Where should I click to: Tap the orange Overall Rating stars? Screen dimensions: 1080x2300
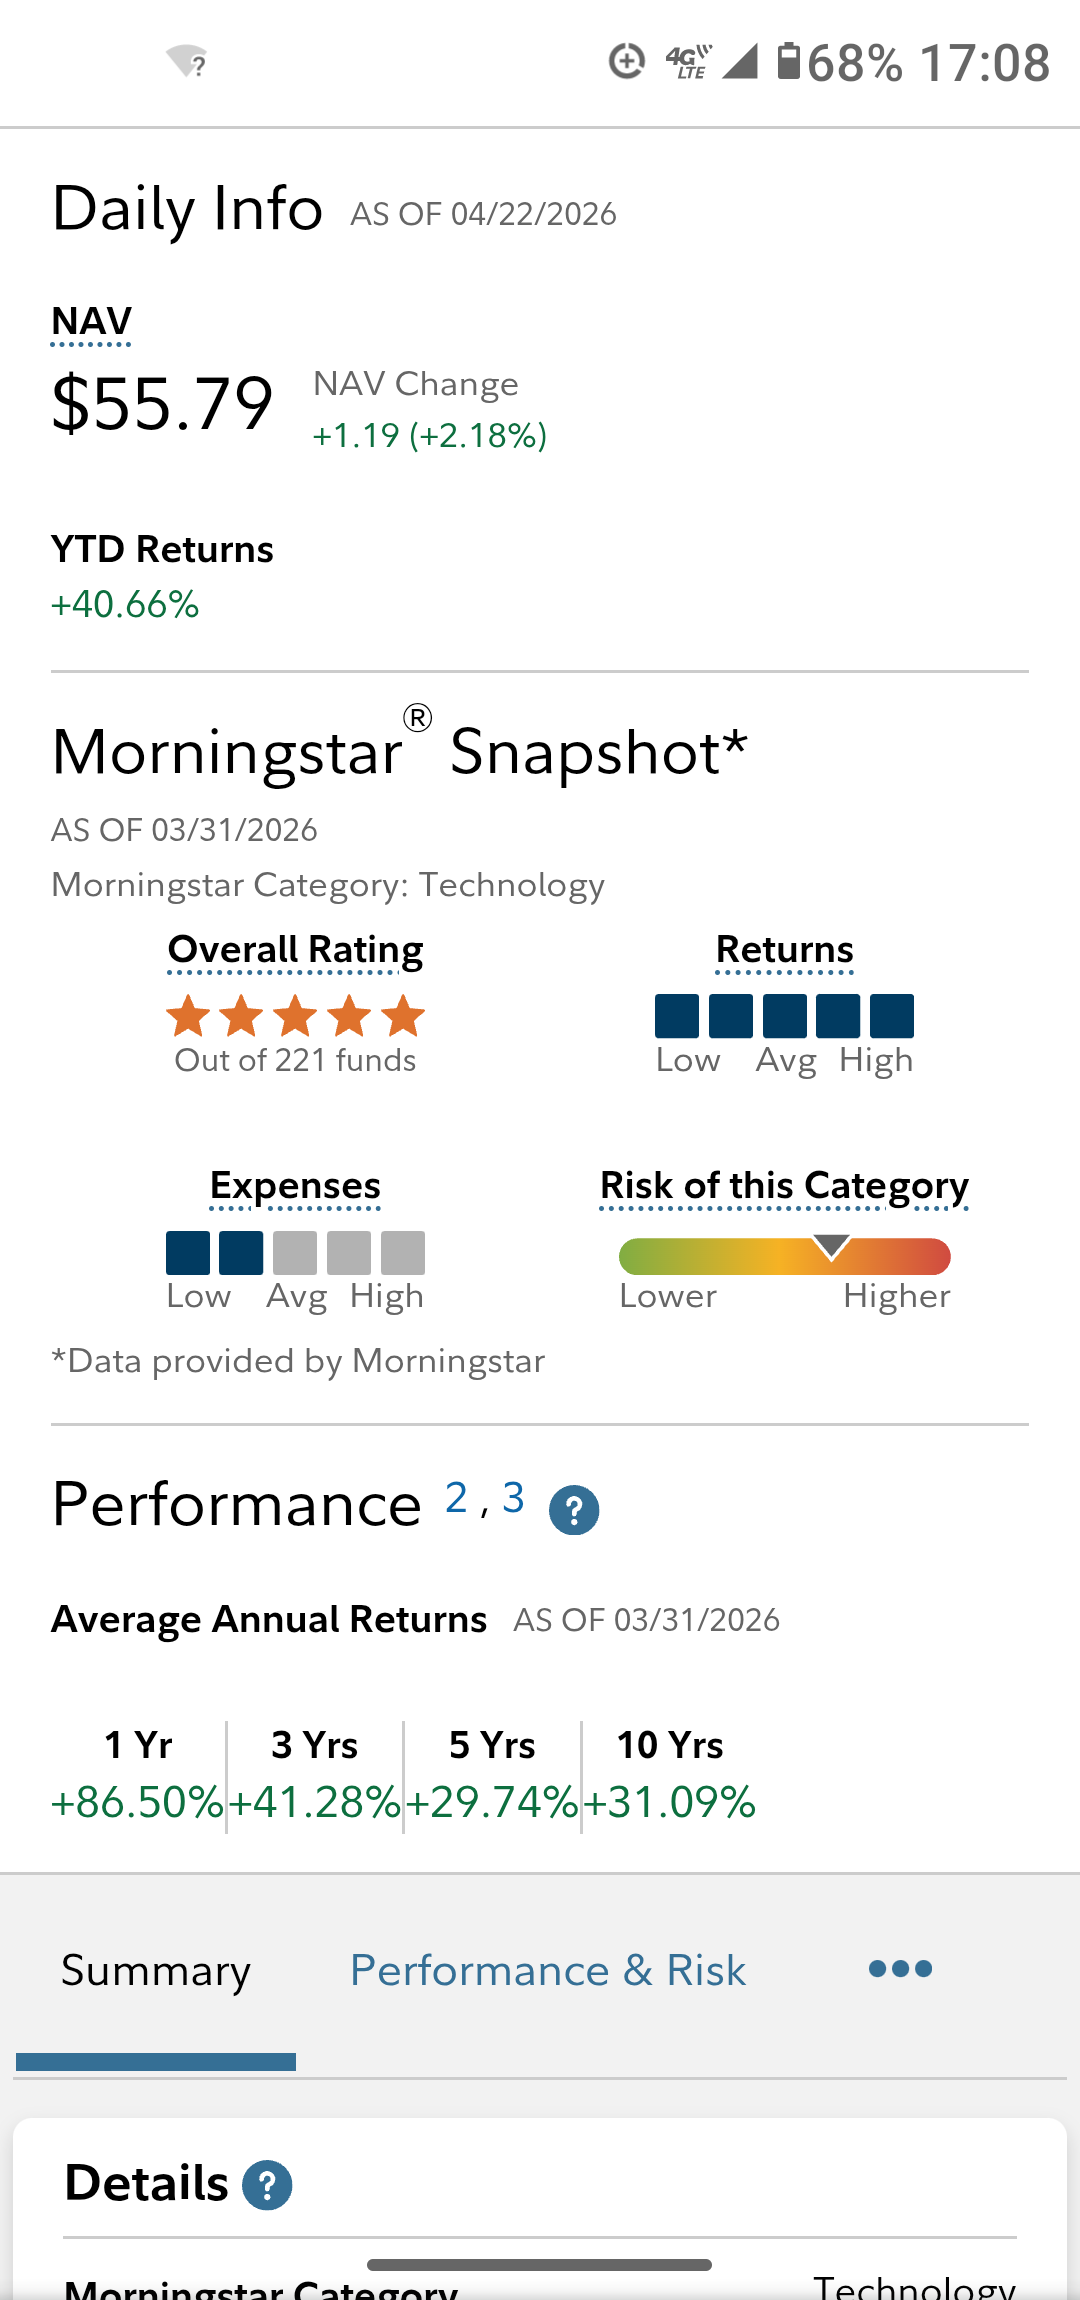[295, 1016]
